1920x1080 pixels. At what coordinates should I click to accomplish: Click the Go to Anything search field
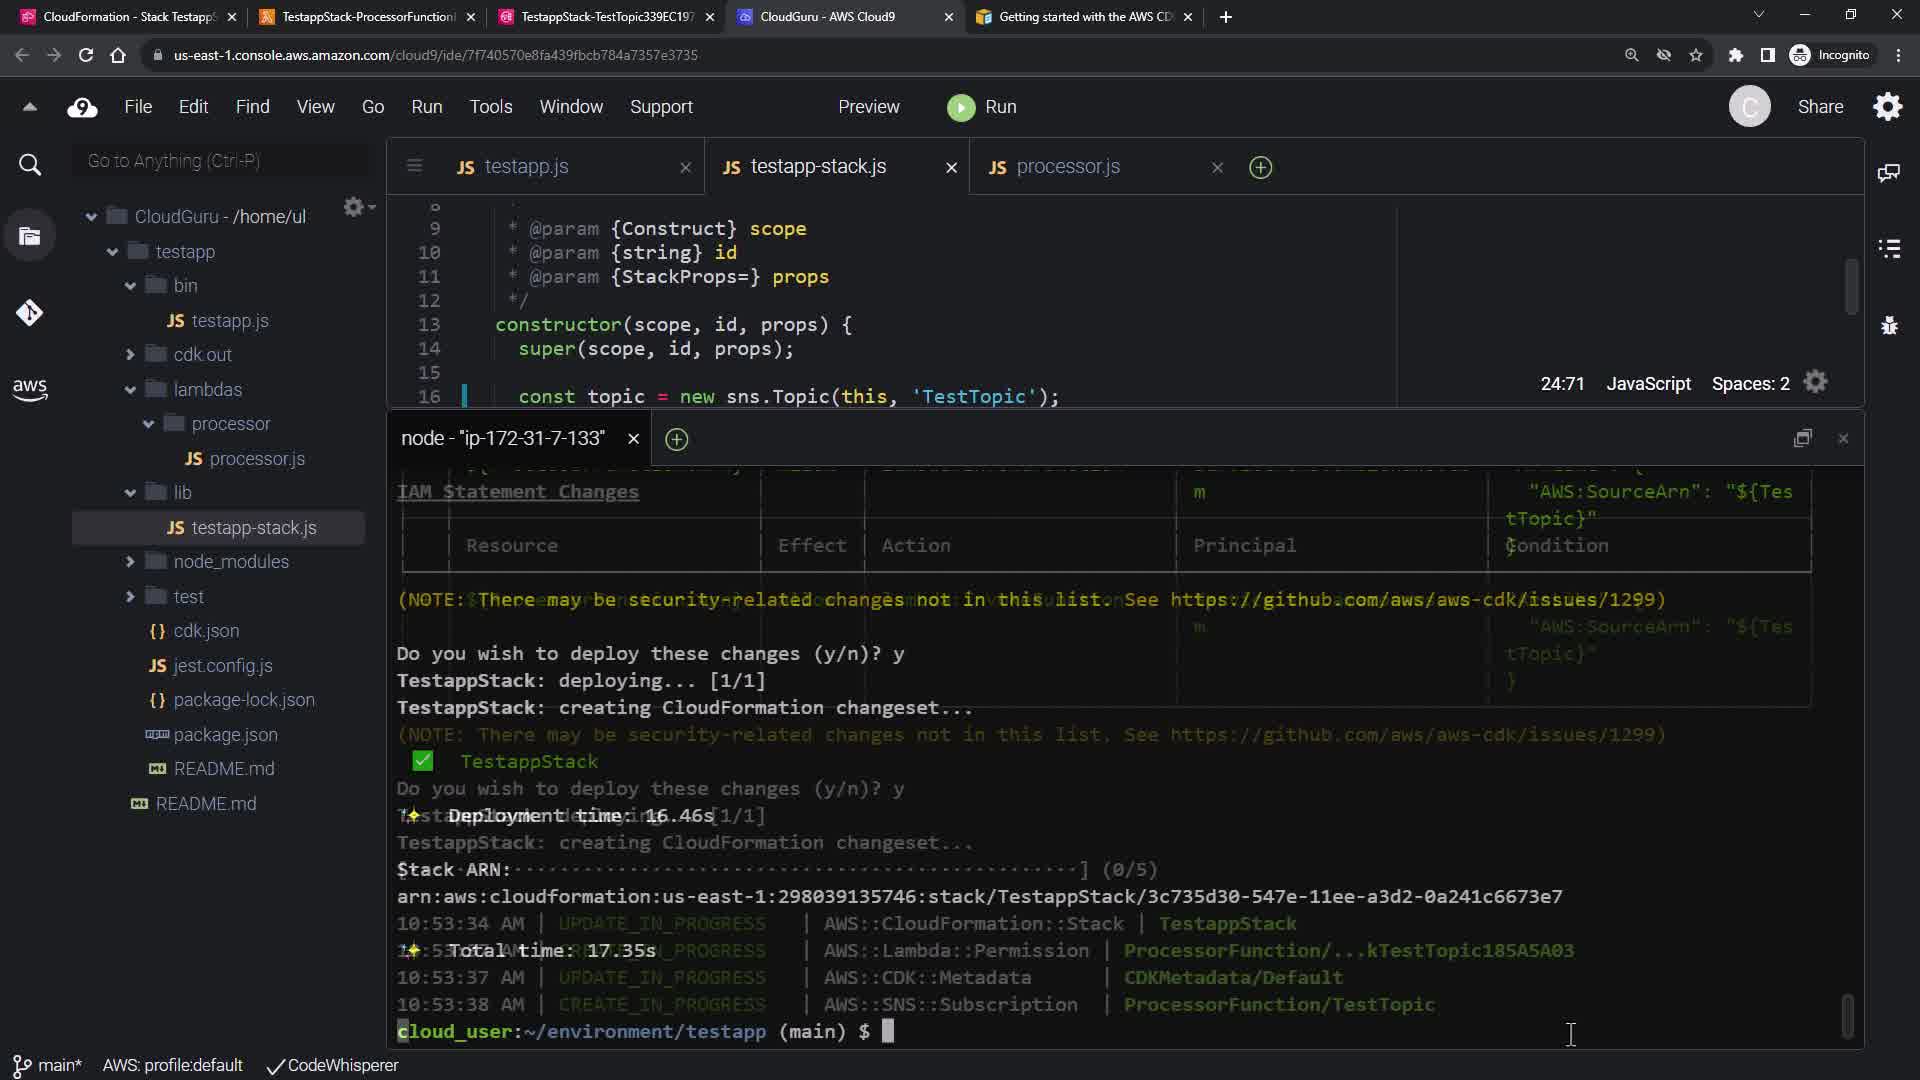click(x=222, y=161)
